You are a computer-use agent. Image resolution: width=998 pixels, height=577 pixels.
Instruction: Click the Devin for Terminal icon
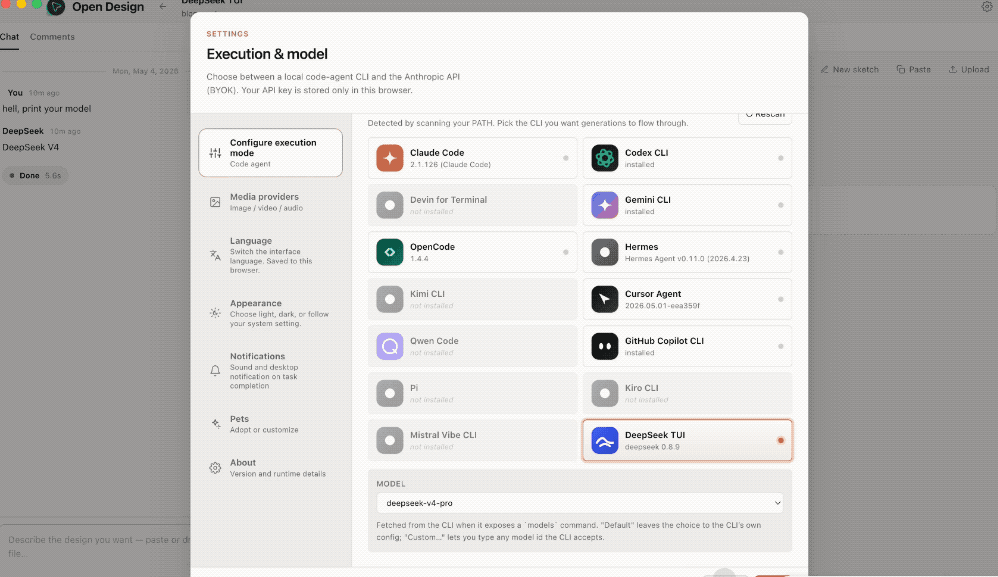[x=390, y=205]
